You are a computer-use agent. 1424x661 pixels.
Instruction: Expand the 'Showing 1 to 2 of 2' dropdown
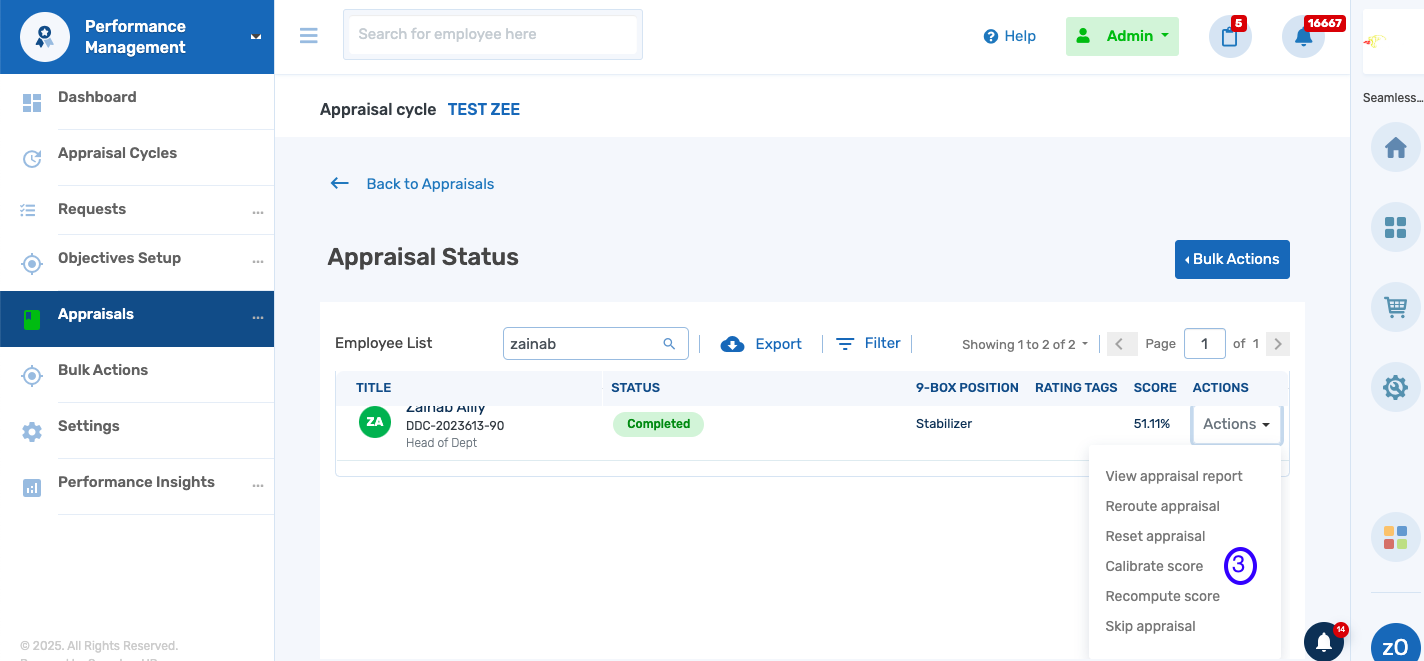tap(1024, 344)
